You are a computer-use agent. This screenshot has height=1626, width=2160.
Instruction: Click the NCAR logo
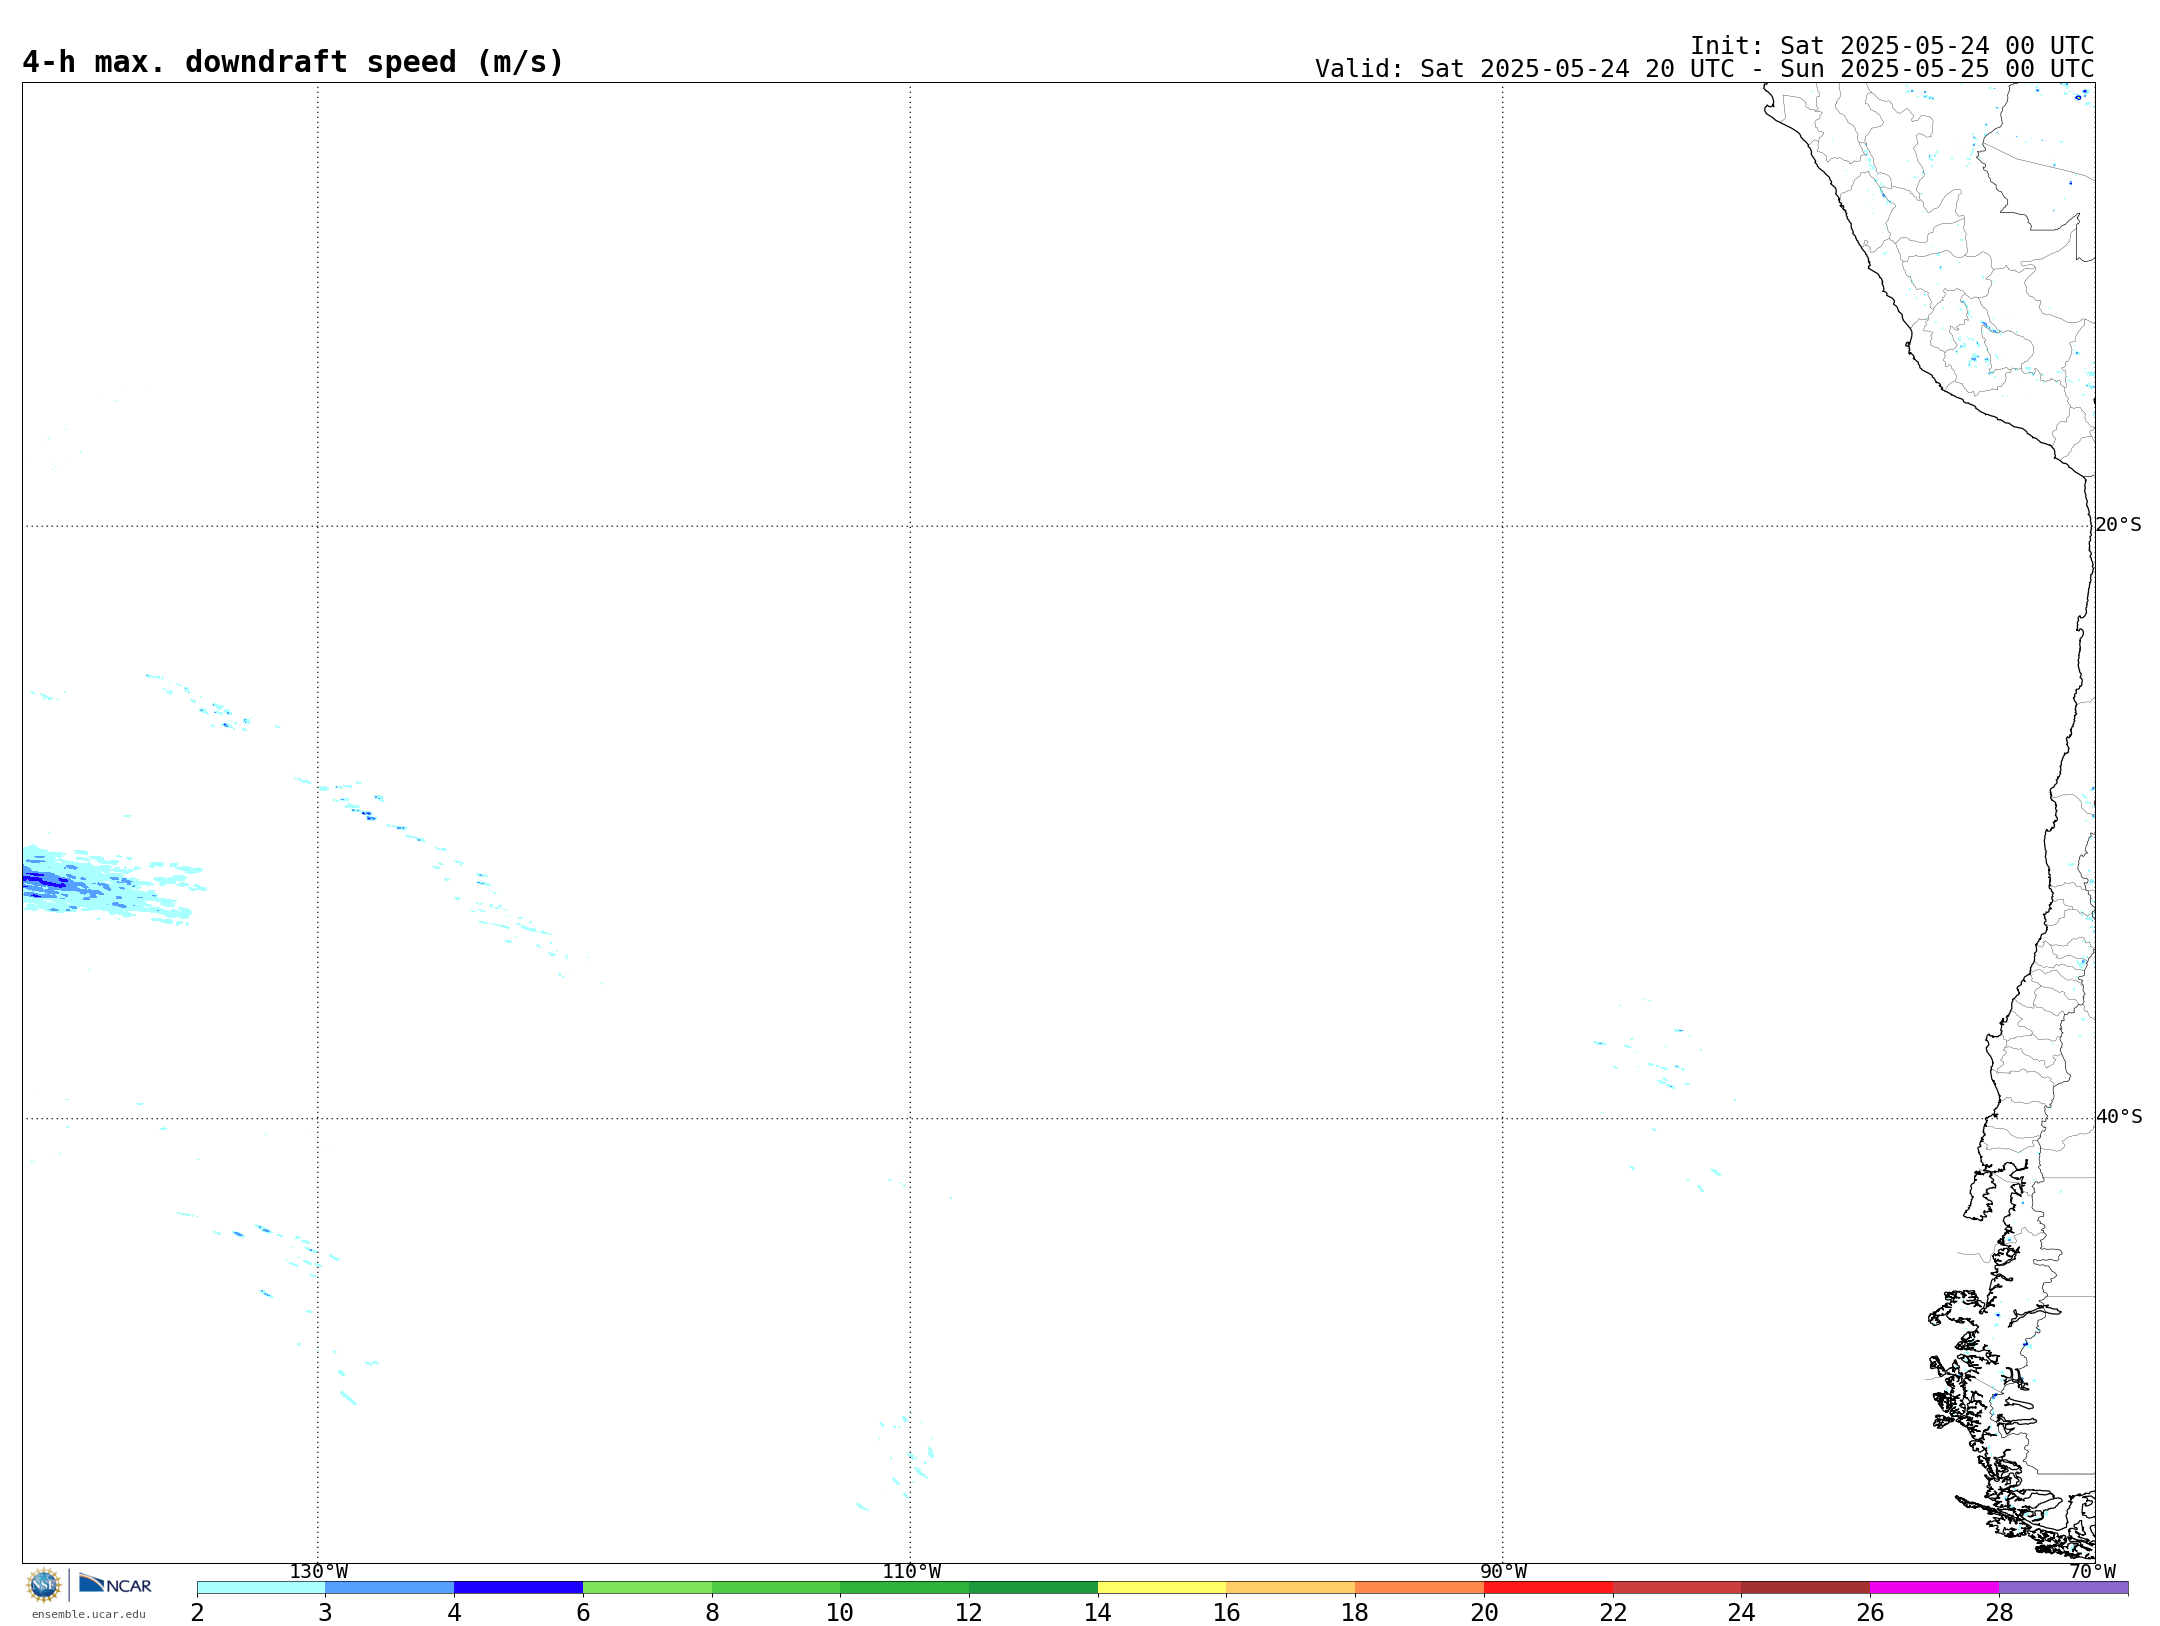pos(115,1584)
